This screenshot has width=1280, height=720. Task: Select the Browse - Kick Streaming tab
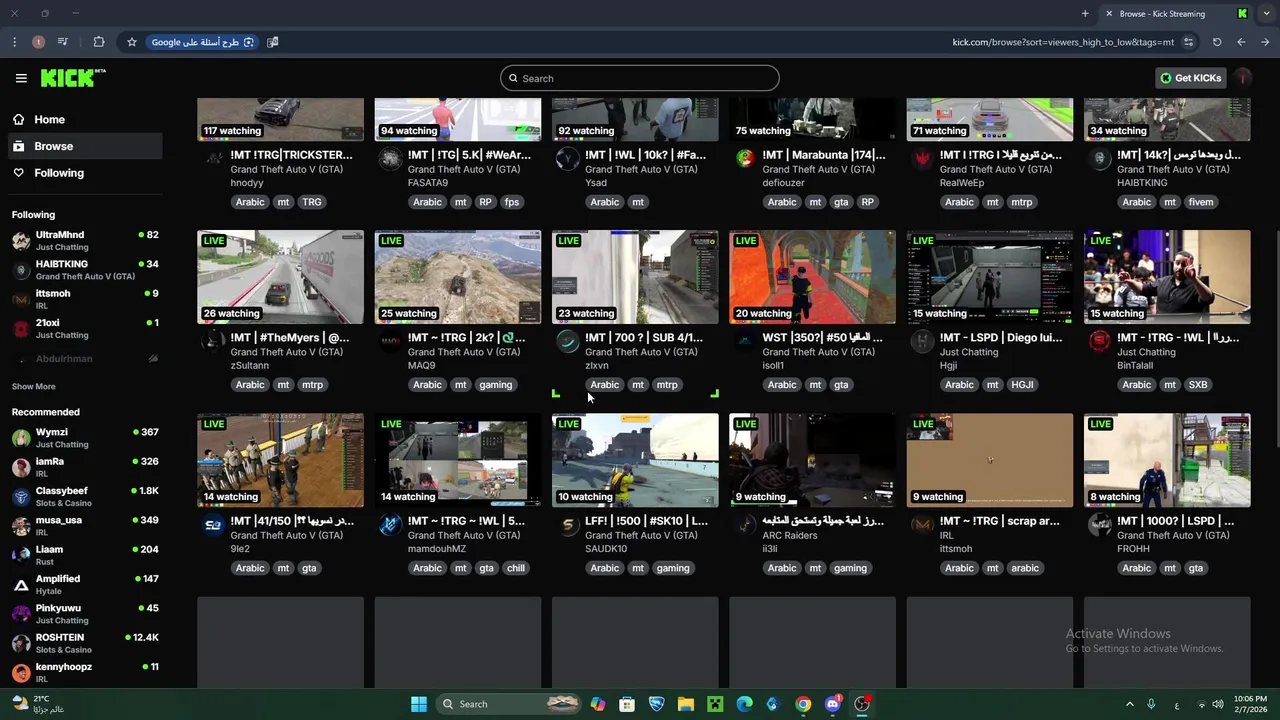[x=1177, y=14]
